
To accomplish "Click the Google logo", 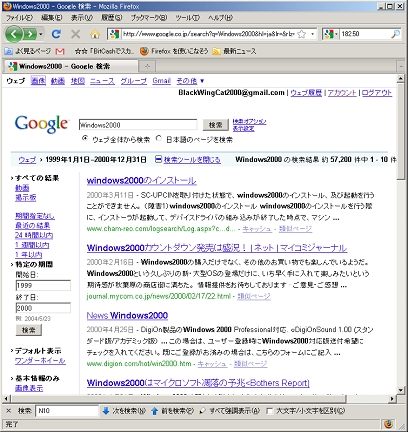I will coord(42,124).
